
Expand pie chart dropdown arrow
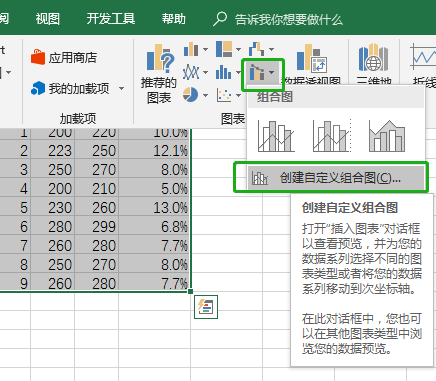coord(205,95)
